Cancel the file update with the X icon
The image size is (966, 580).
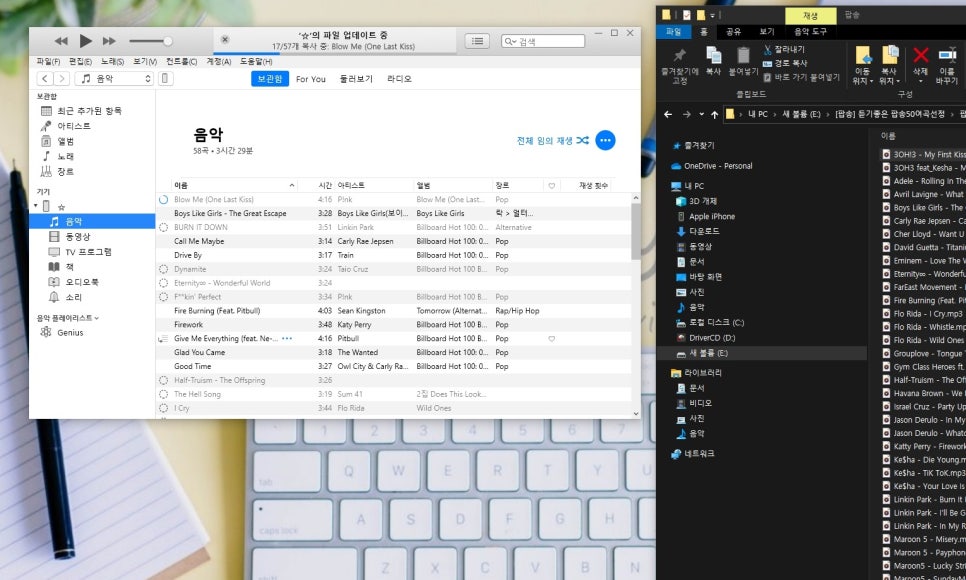pyautogui.click(x=225, y=39)
